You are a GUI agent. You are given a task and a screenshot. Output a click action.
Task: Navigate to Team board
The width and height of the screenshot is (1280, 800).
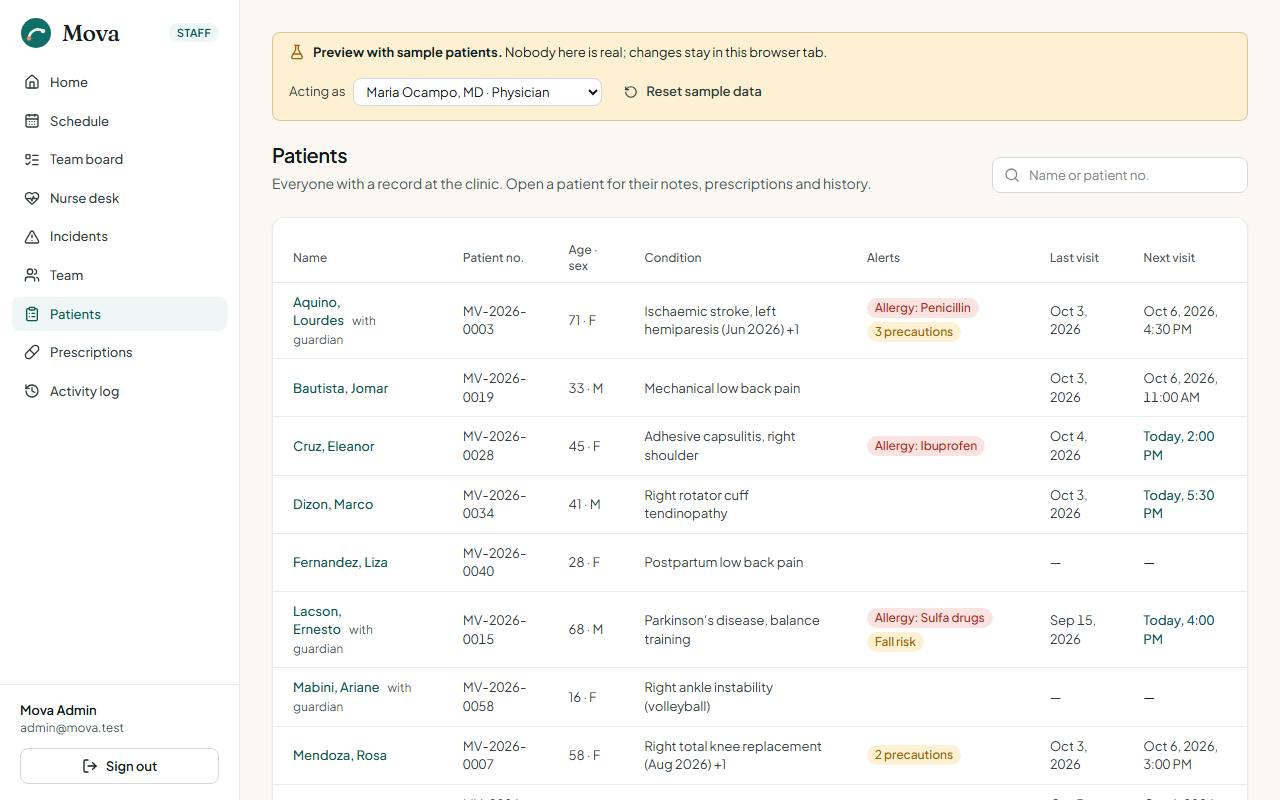click(120, 159)
